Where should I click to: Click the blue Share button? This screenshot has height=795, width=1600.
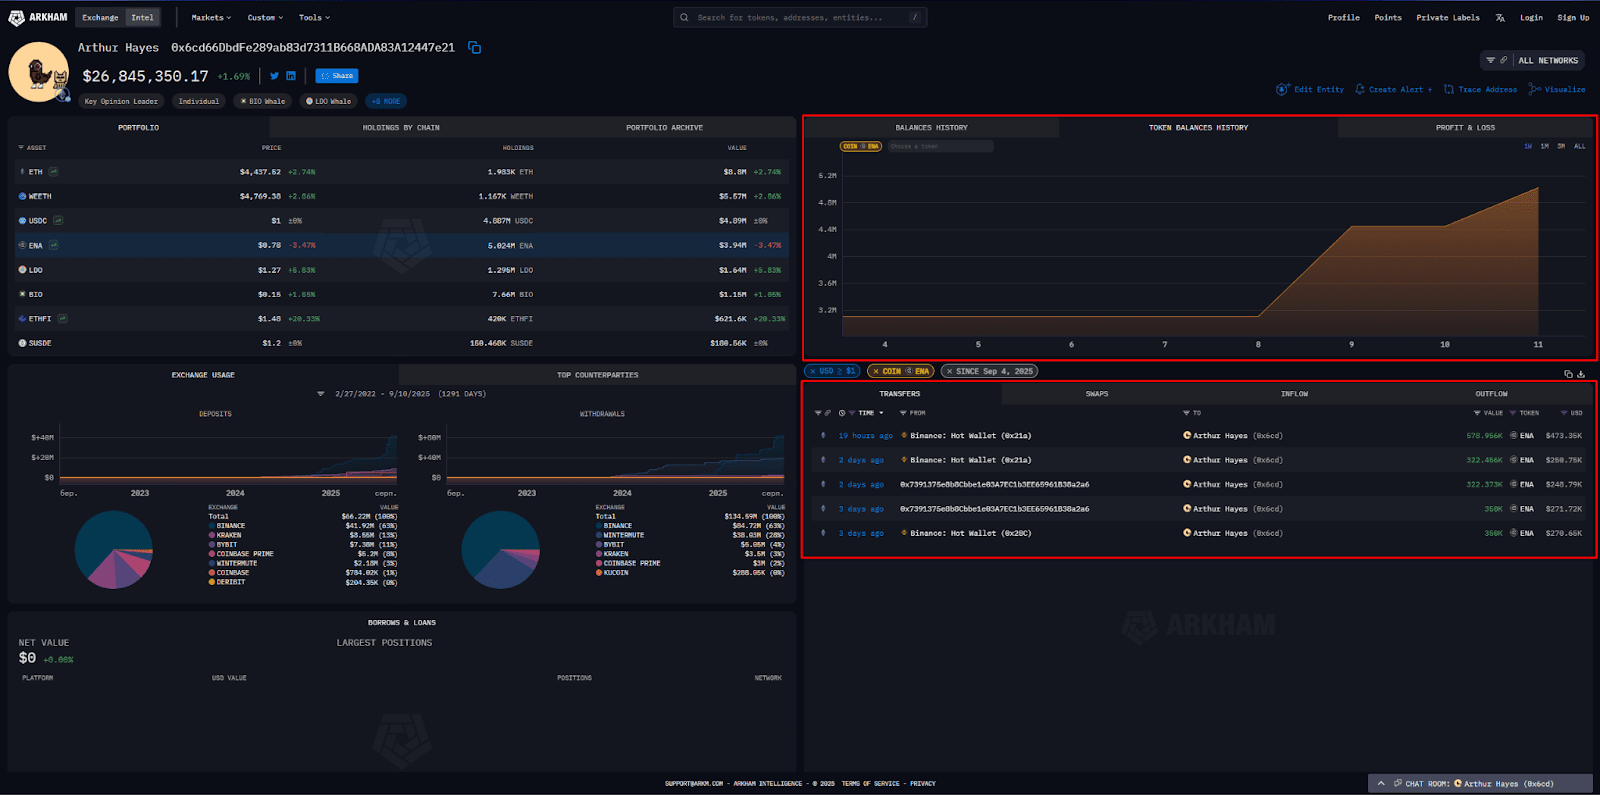tap(336, 76)
